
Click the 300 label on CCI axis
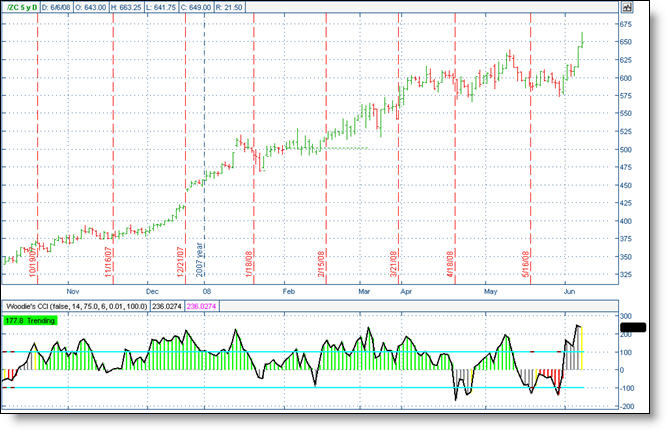pyautogui.click(x=626, y=316)
